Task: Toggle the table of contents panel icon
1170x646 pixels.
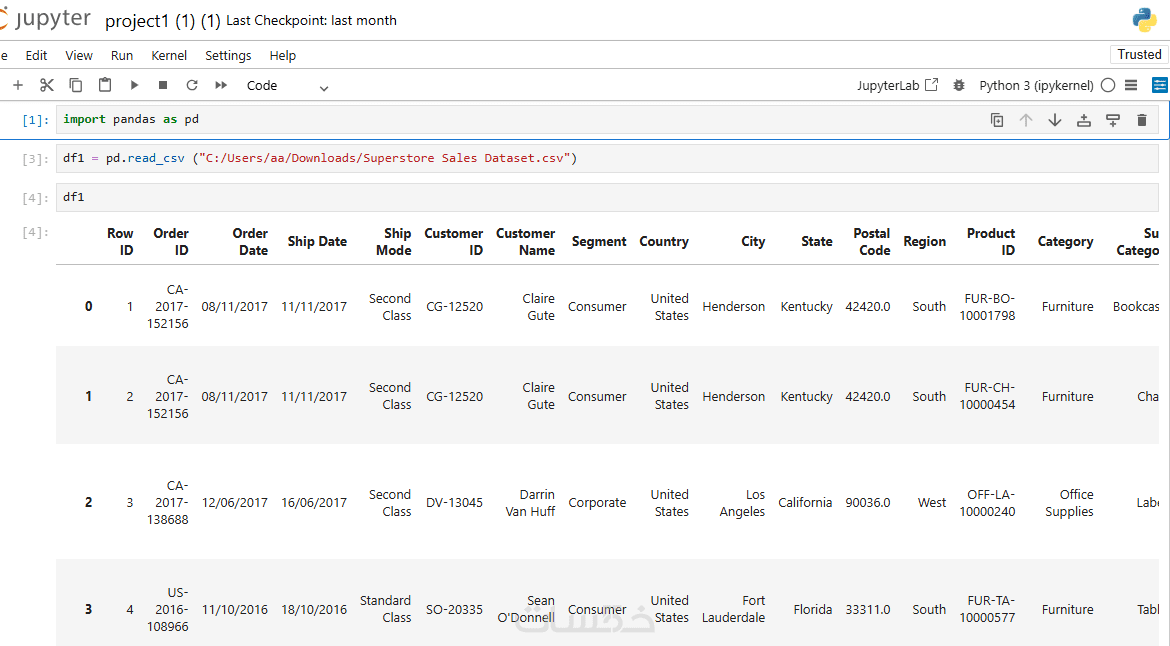Action: [1131, 86]
